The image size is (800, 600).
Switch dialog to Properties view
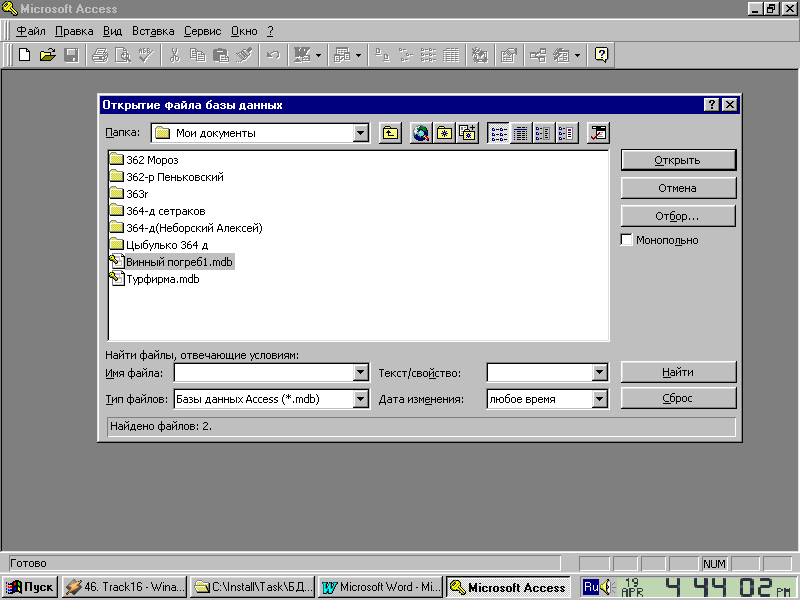click(543, 133)
